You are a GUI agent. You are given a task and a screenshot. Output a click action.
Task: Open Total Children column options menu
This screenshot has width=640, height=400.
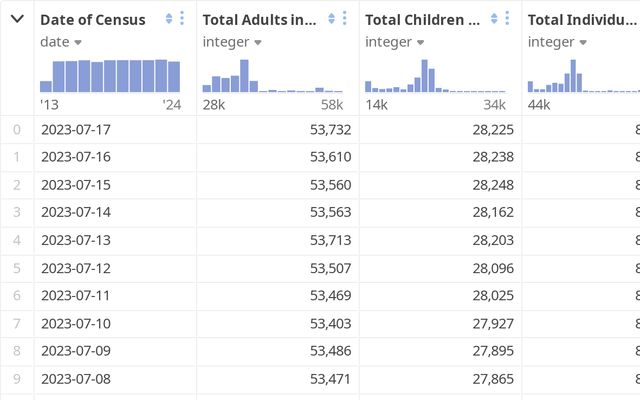point(508,19)
